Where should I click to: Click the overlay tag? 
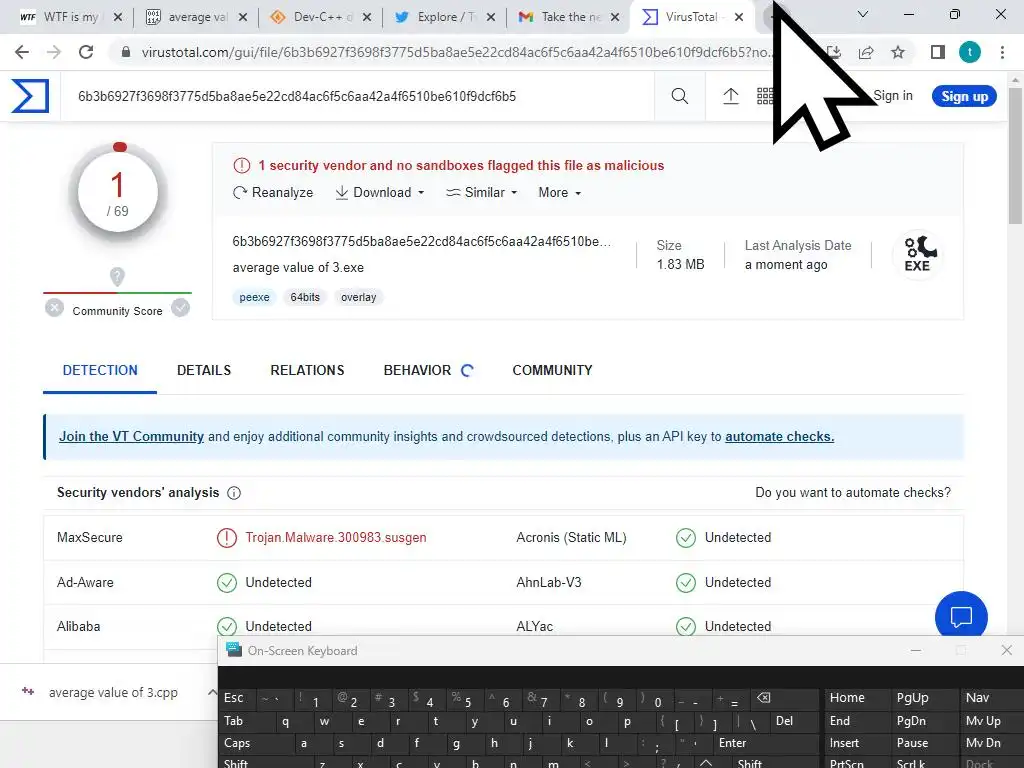pyautogui.click(x=359, y=297)
